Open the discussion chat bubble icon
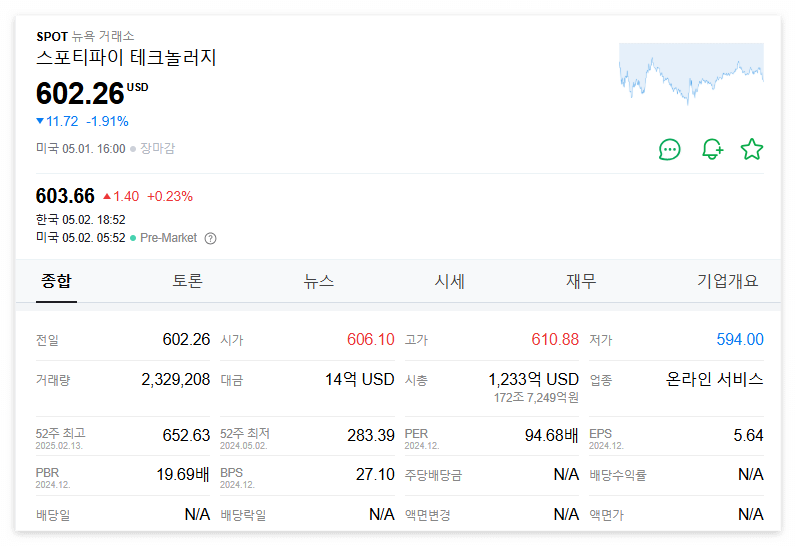Screen dimensions: 796x546 click(x=669, y=150)
